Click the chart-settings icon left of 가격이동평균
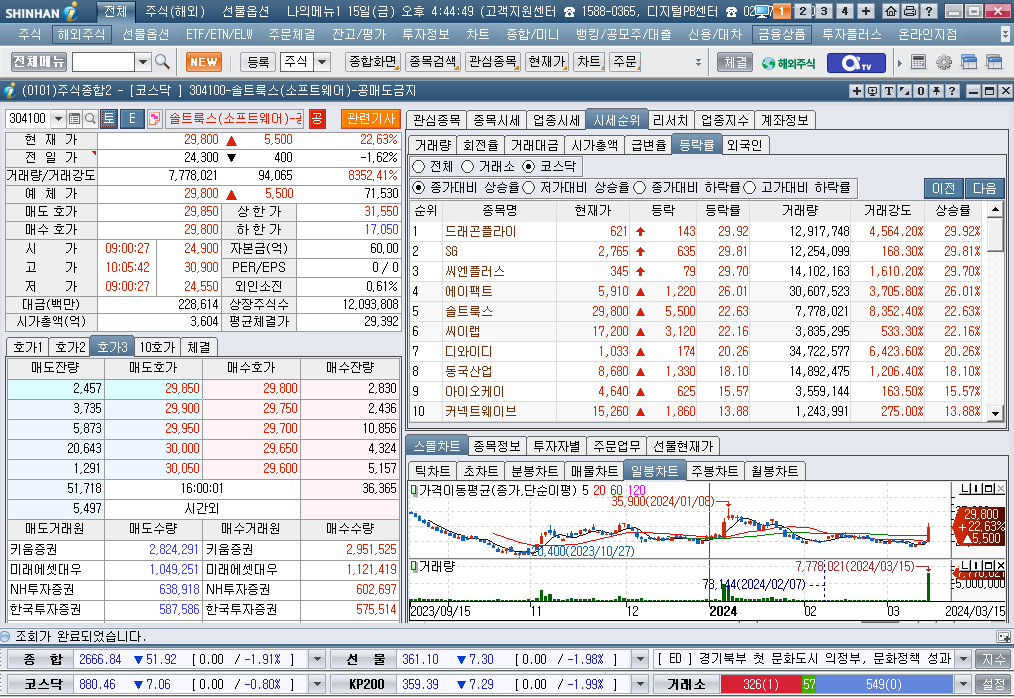 click(414, 490)
